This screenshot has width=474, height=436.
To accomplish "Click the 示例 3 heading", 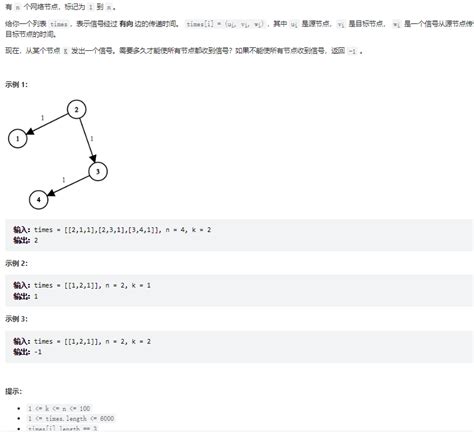I will [16, 319].
